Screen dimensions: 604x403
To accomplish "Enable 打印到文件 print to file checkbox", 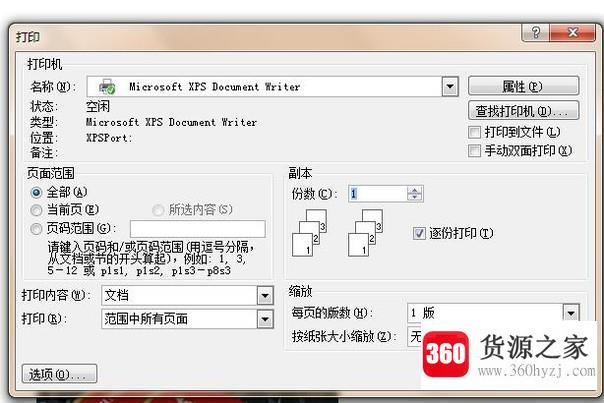I will tap(474, 132).
